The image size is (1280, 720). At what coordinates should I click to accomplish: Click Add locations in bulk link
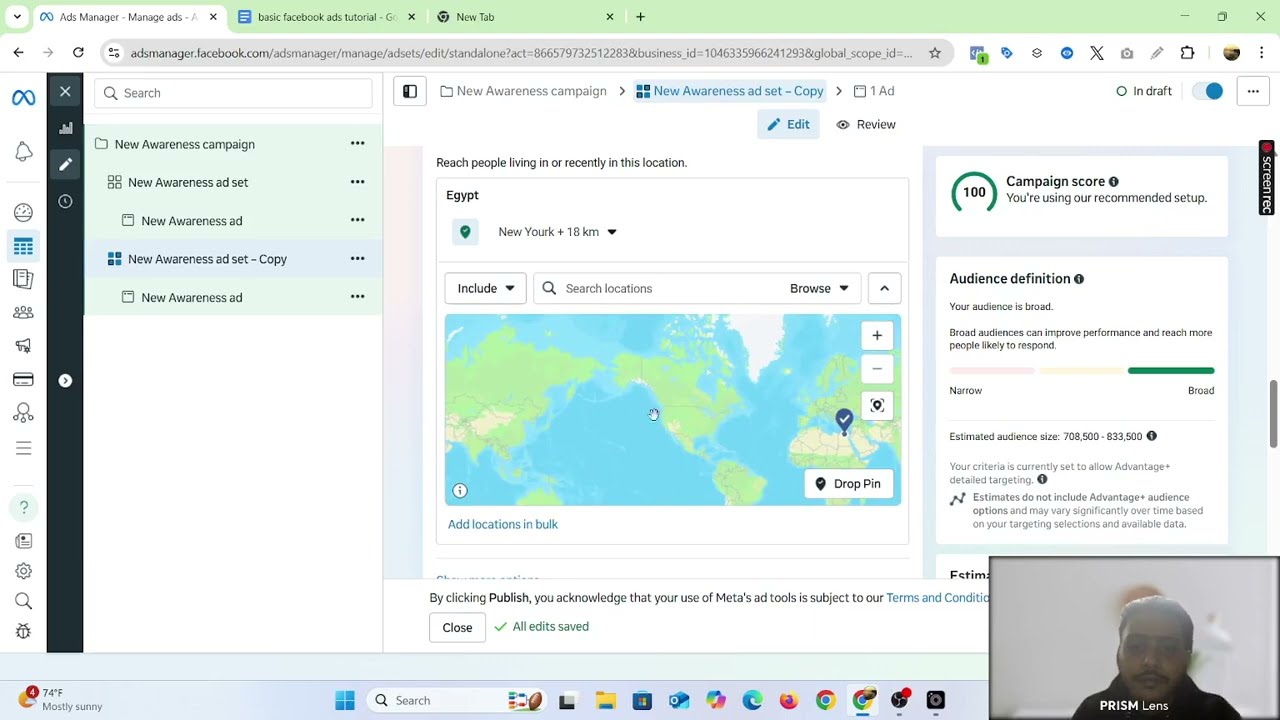(503, 524)
